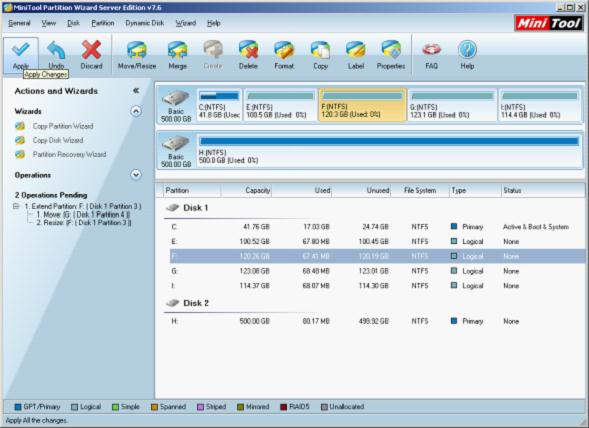Select the highlighted F: partition row
Screen dimensions: 589x428
pos(377,256)
